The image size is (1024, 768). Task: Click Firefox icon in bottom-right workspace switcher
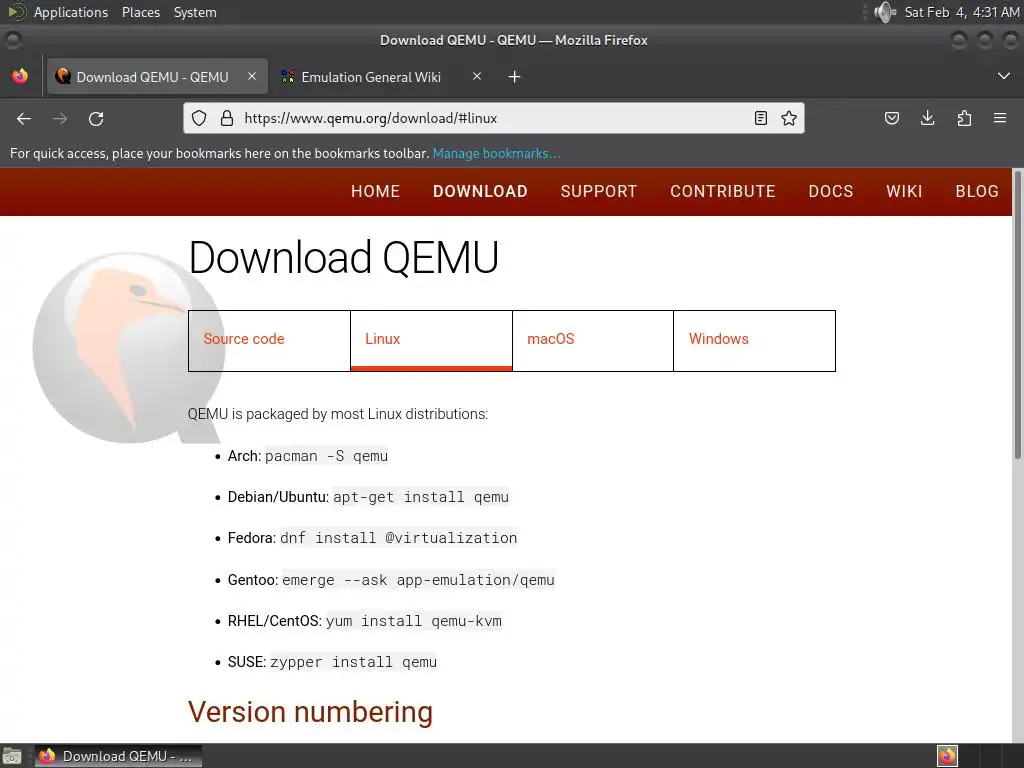[947, 756]
